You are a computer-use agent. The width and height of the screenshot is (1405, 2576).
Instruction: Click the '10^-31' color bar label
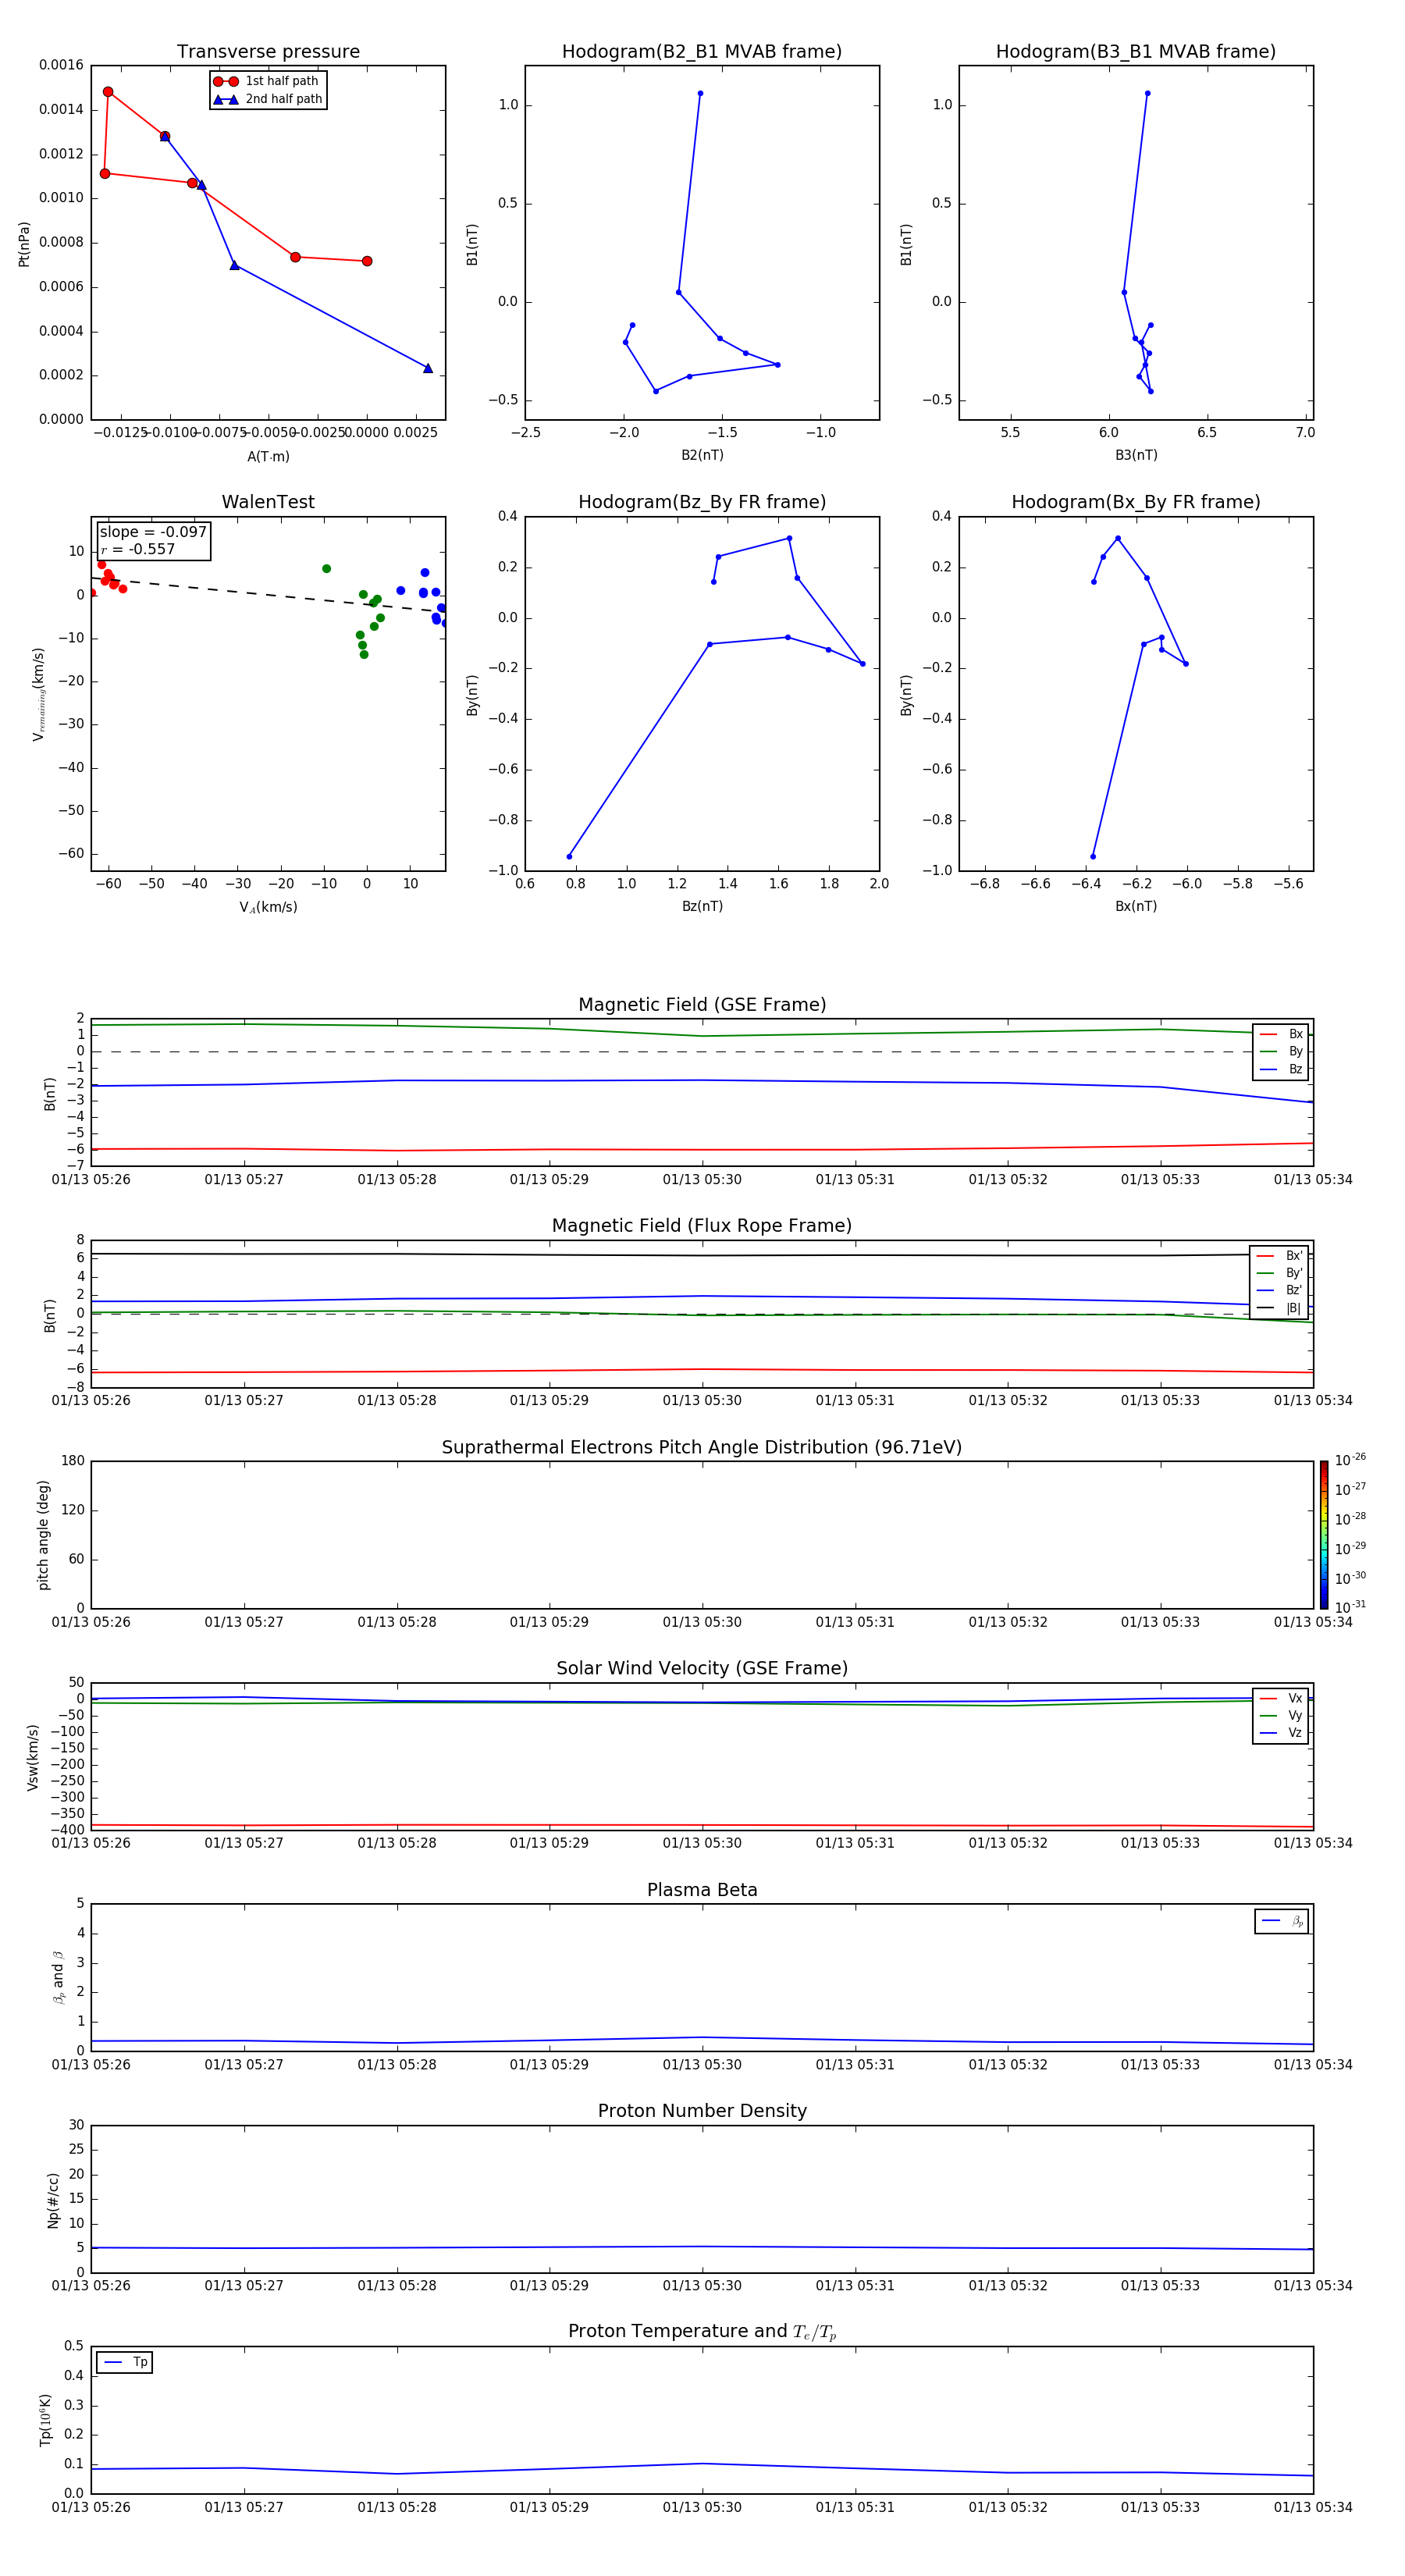point(1350,1607)
